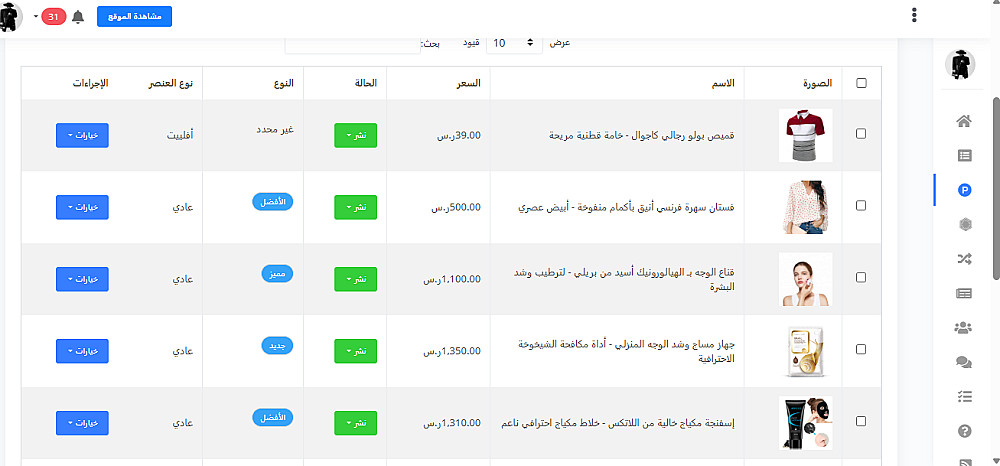
Task: Open the card list icon below shuffle
Action: (964, 293)
